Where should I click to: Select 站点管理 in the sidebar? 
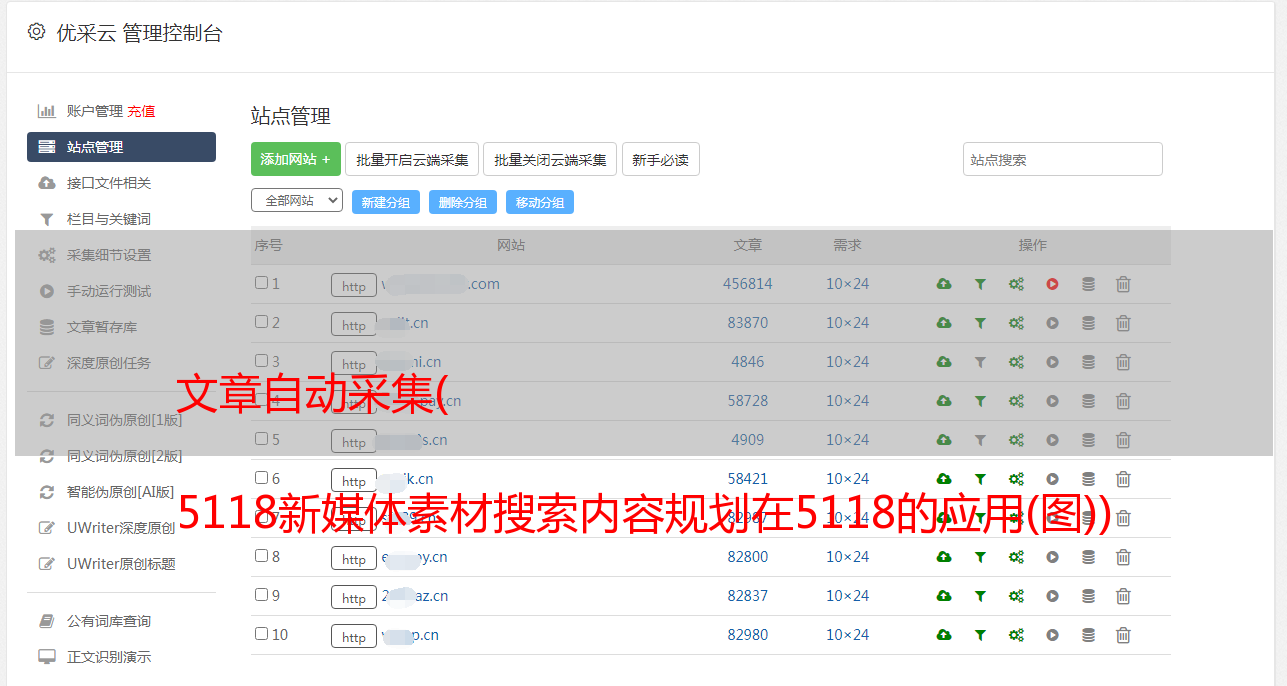[121, 147]
